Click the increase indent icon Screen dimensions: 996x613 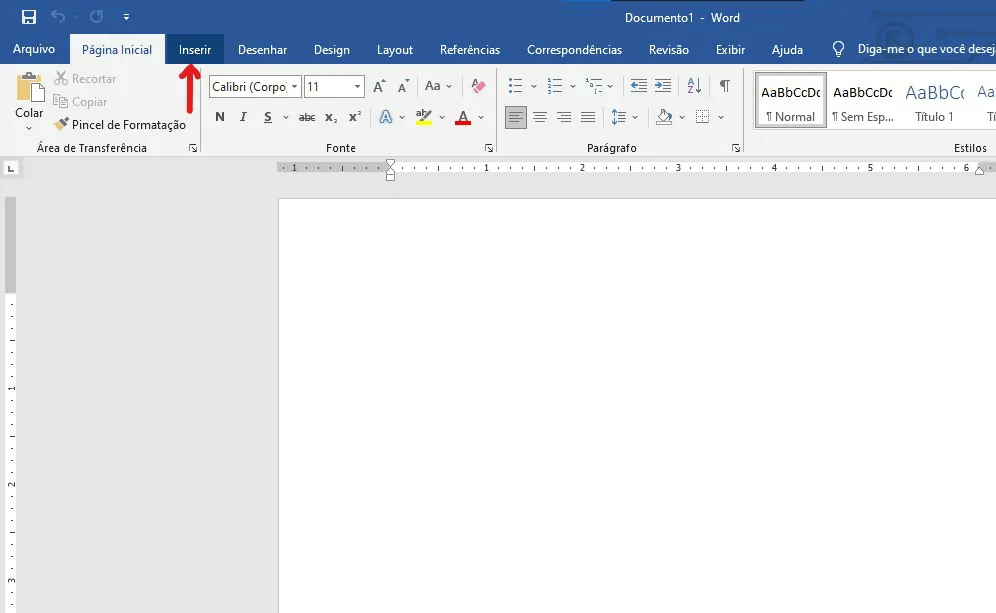coord(663,86)
